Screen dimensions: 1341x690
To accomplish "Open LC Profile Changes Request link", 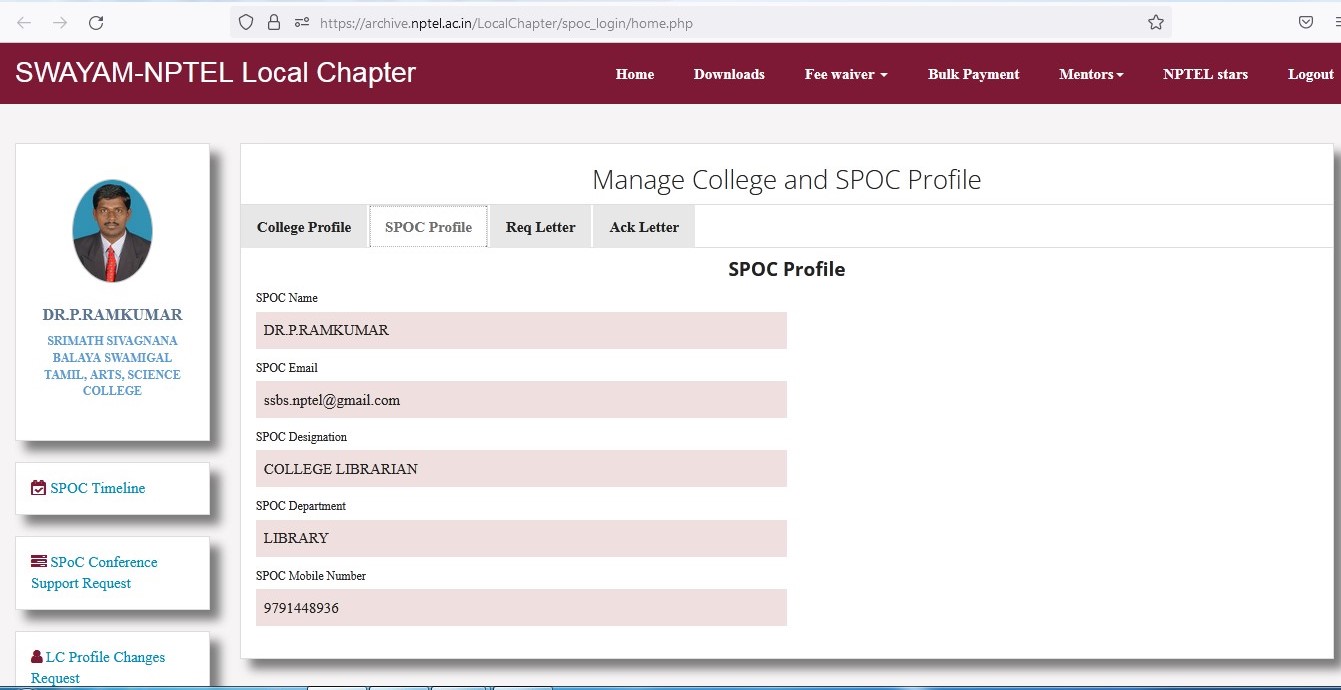I will tap(98, 667).
